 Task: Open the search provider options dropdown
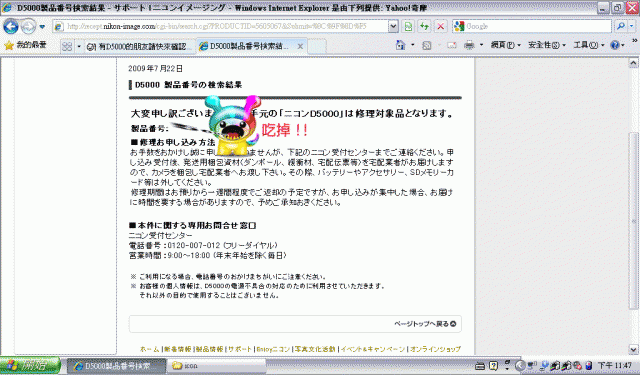tap(631, 27)
